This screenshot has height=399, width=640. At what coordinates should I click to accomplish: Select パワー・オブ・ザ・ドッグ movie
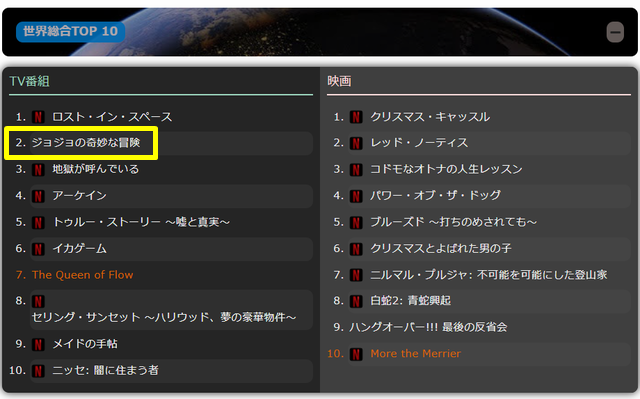pyautogui.click(x=436, y=196)
